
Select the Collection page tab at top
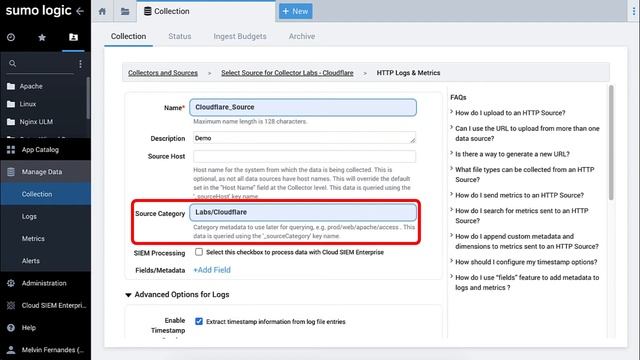pyautogui.click(x=206, y=11)
